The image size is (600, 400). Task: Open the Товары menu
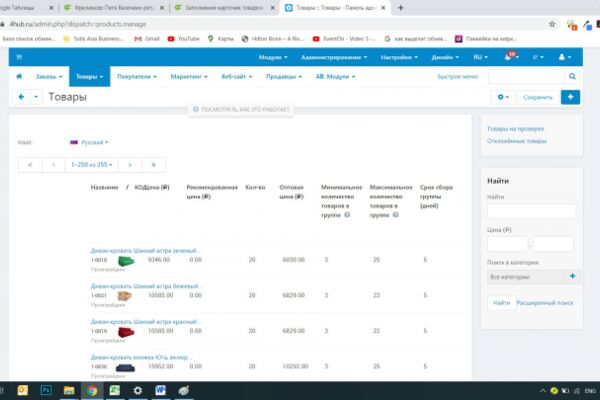[90, 77]
